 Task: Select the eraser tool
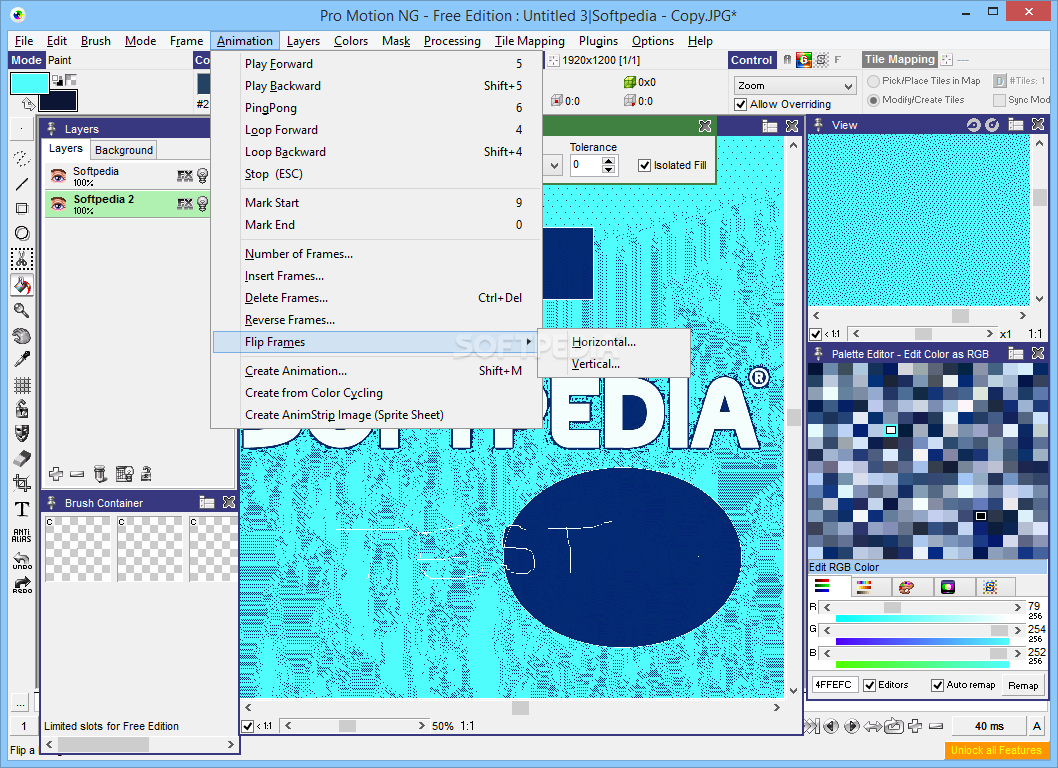tap(22, 458)
